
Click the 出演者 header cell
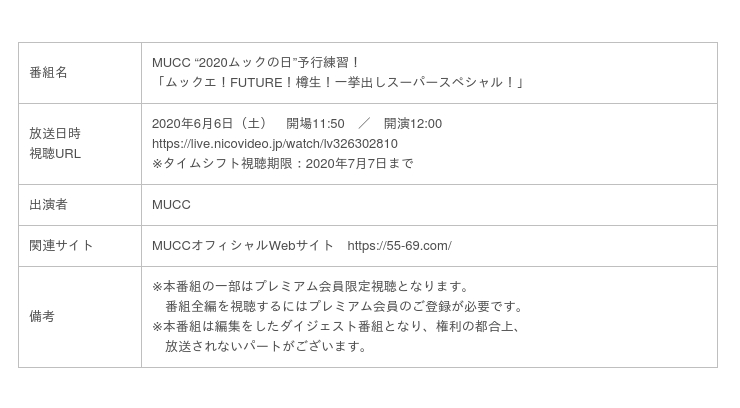tap(80, 205)
